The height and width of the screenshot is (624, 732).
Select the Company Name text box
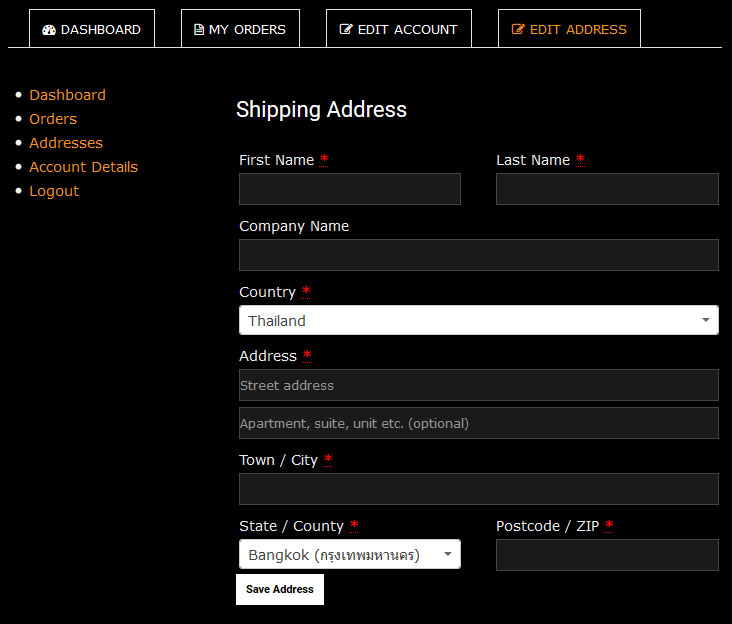tap(478, 255)
